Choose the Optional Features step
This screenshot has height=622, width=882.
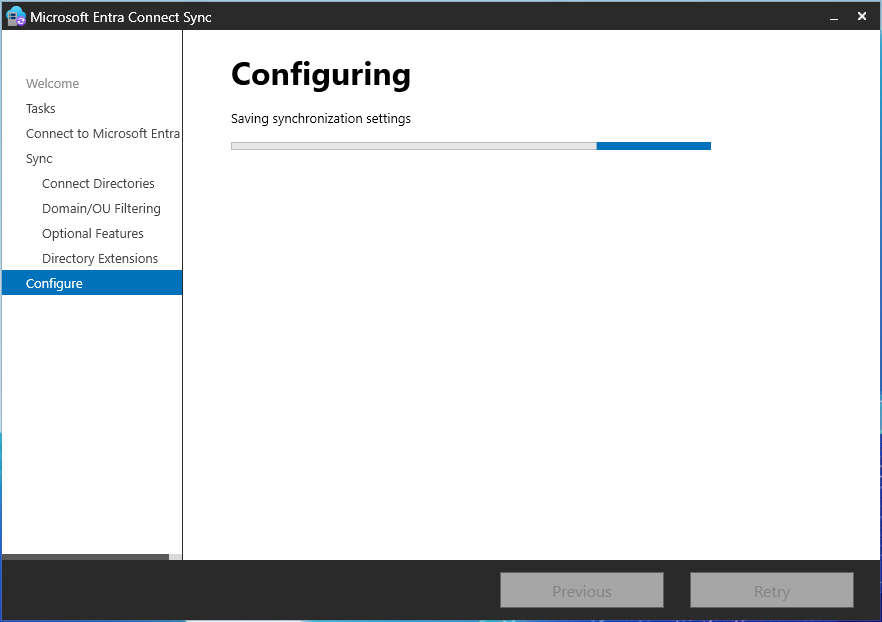pyautogui.click(x=93, y=233)
